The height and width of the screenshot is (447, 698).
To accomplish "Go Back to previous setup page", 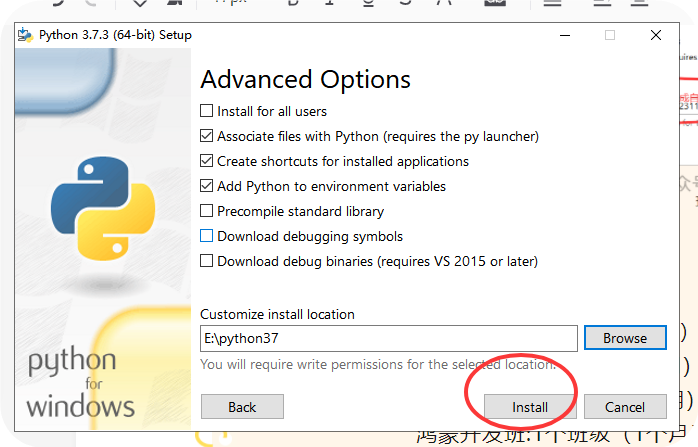I will (x=242, y=406).
